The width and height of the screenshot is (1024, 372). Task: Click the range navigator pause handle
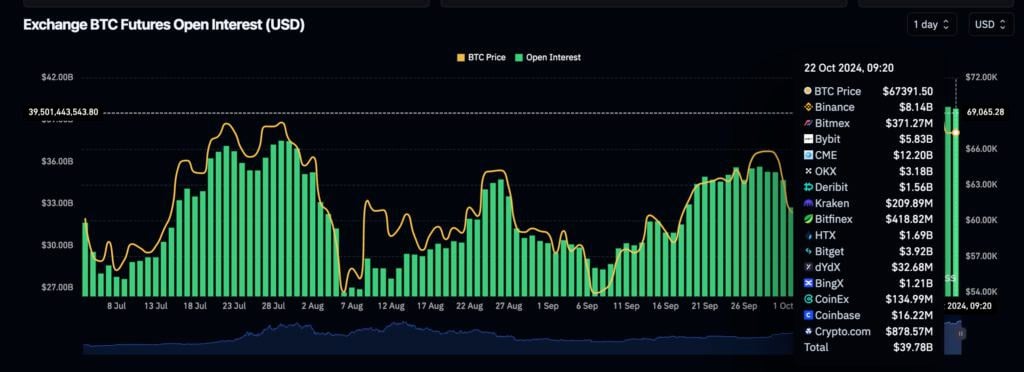[961, 333]
